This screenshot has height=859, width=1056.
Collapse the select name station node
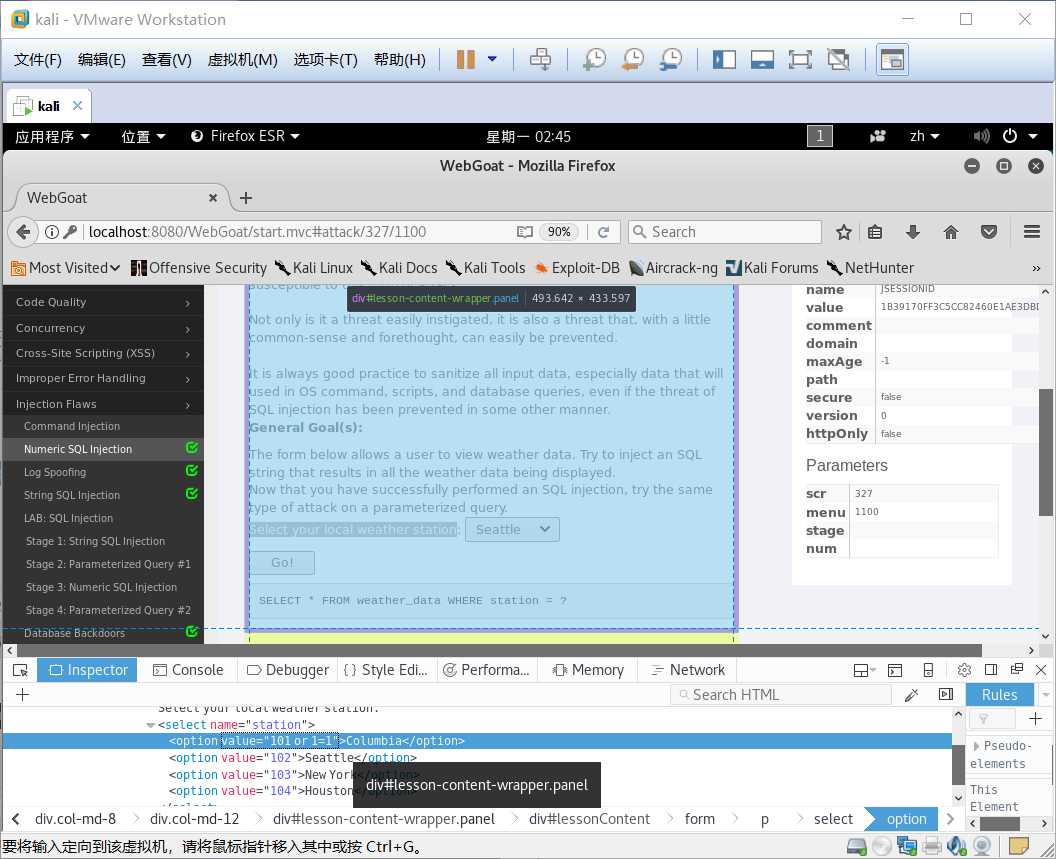tap(150, 725)
